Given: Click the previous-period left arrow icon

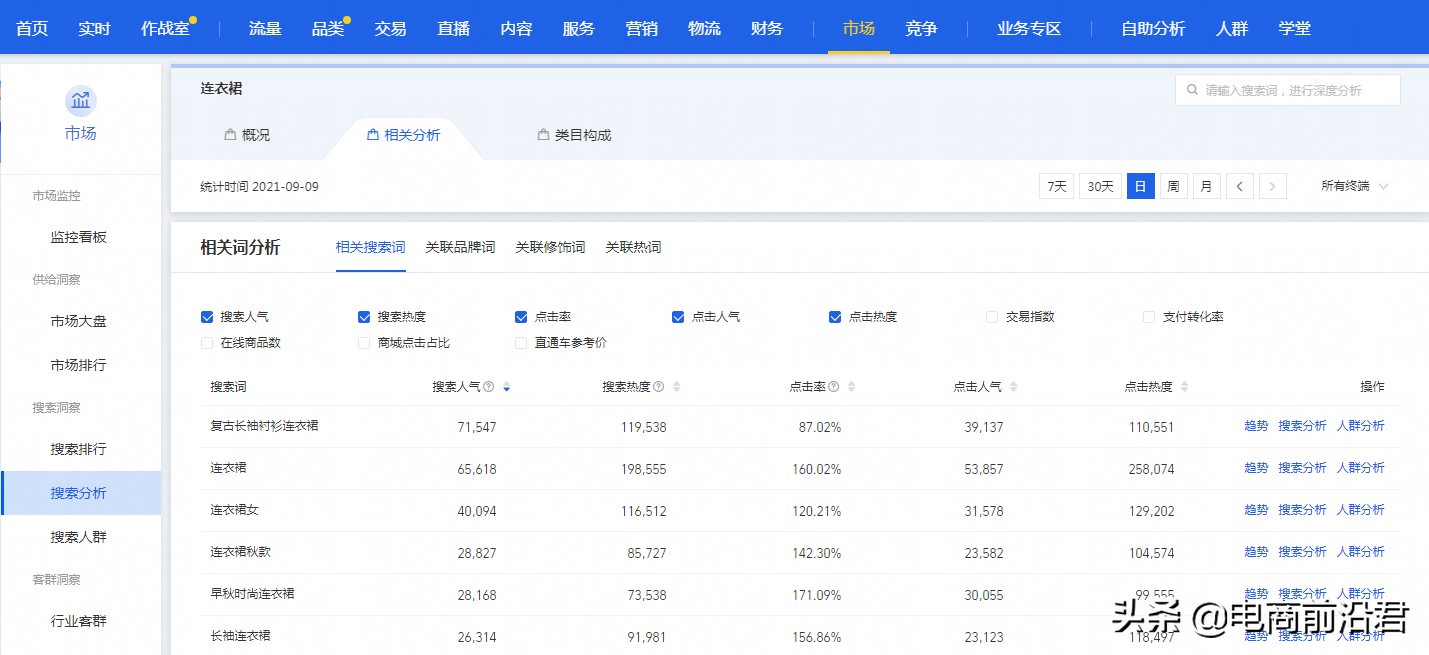Looking at the screenshot, I should [1239, 186].
